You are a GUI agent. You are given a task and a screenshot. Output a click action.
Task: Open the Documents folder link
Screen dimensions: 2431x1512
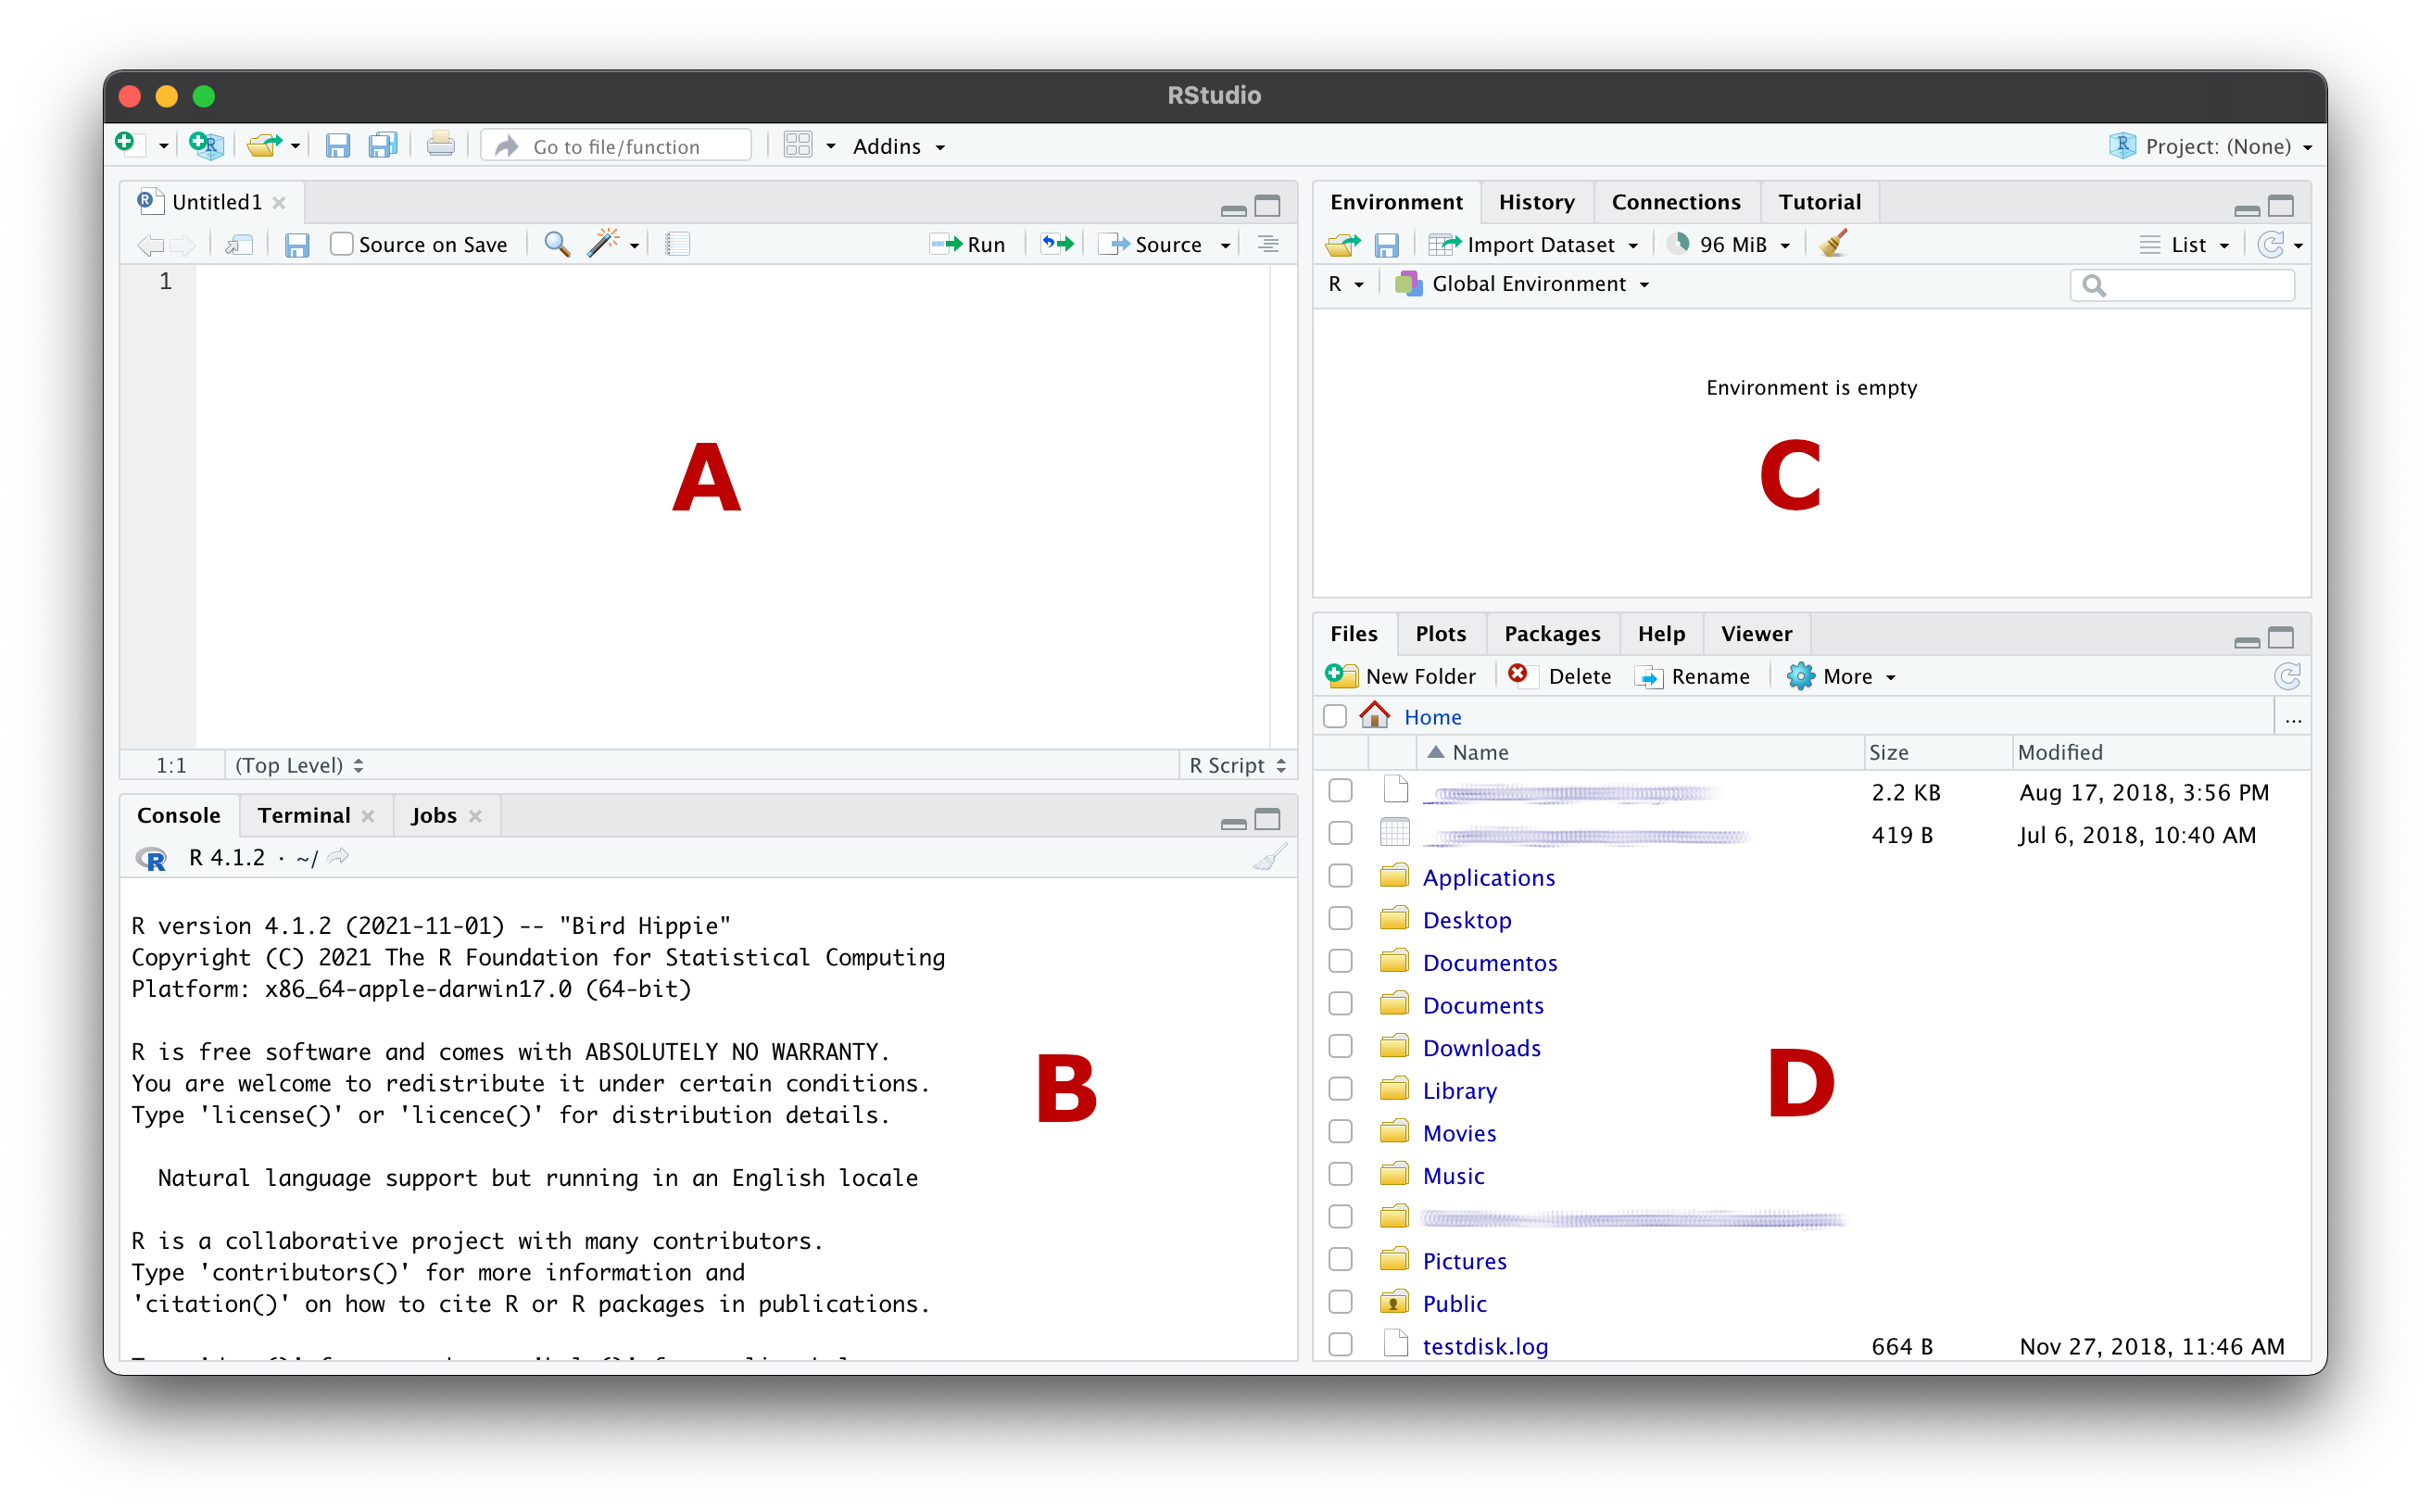[x=1482, y=1005]
